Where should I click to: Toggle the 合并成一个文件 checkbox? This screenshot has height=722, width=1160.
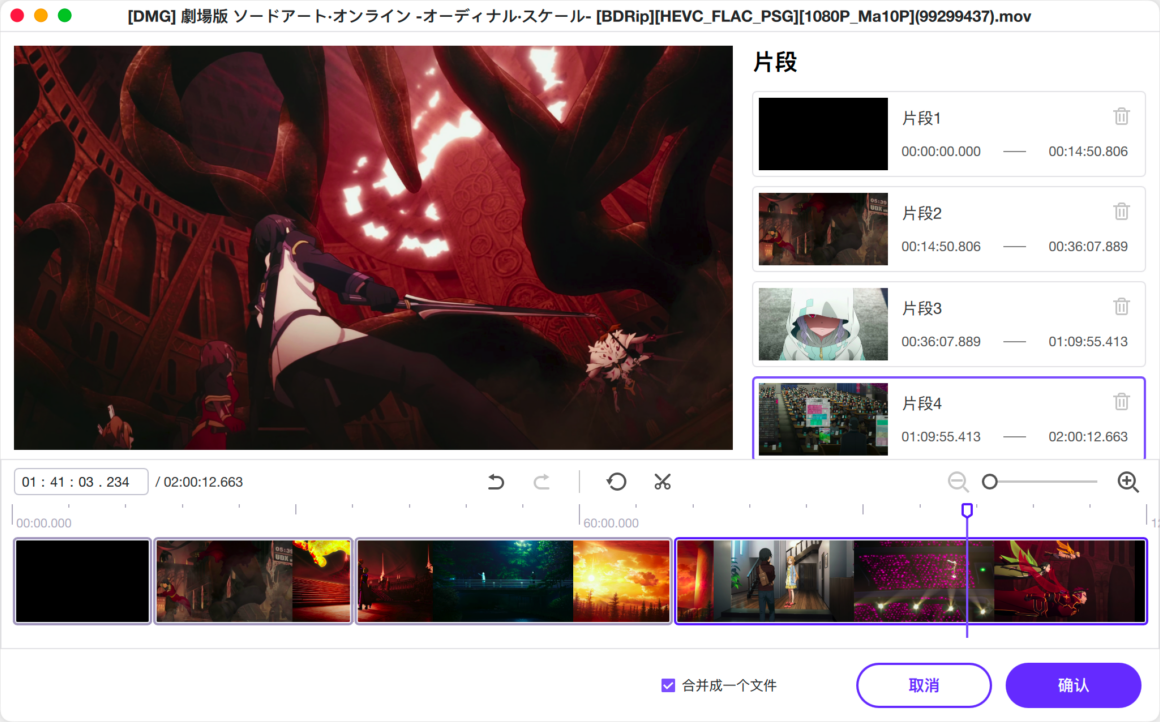coord(668,686)
